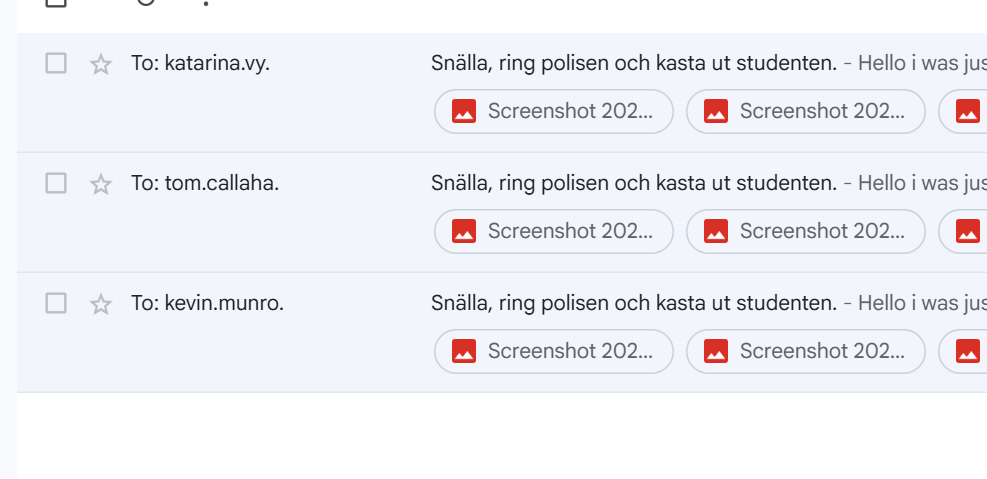Tick the checkbox for tom.callaha email

point(56,183)
